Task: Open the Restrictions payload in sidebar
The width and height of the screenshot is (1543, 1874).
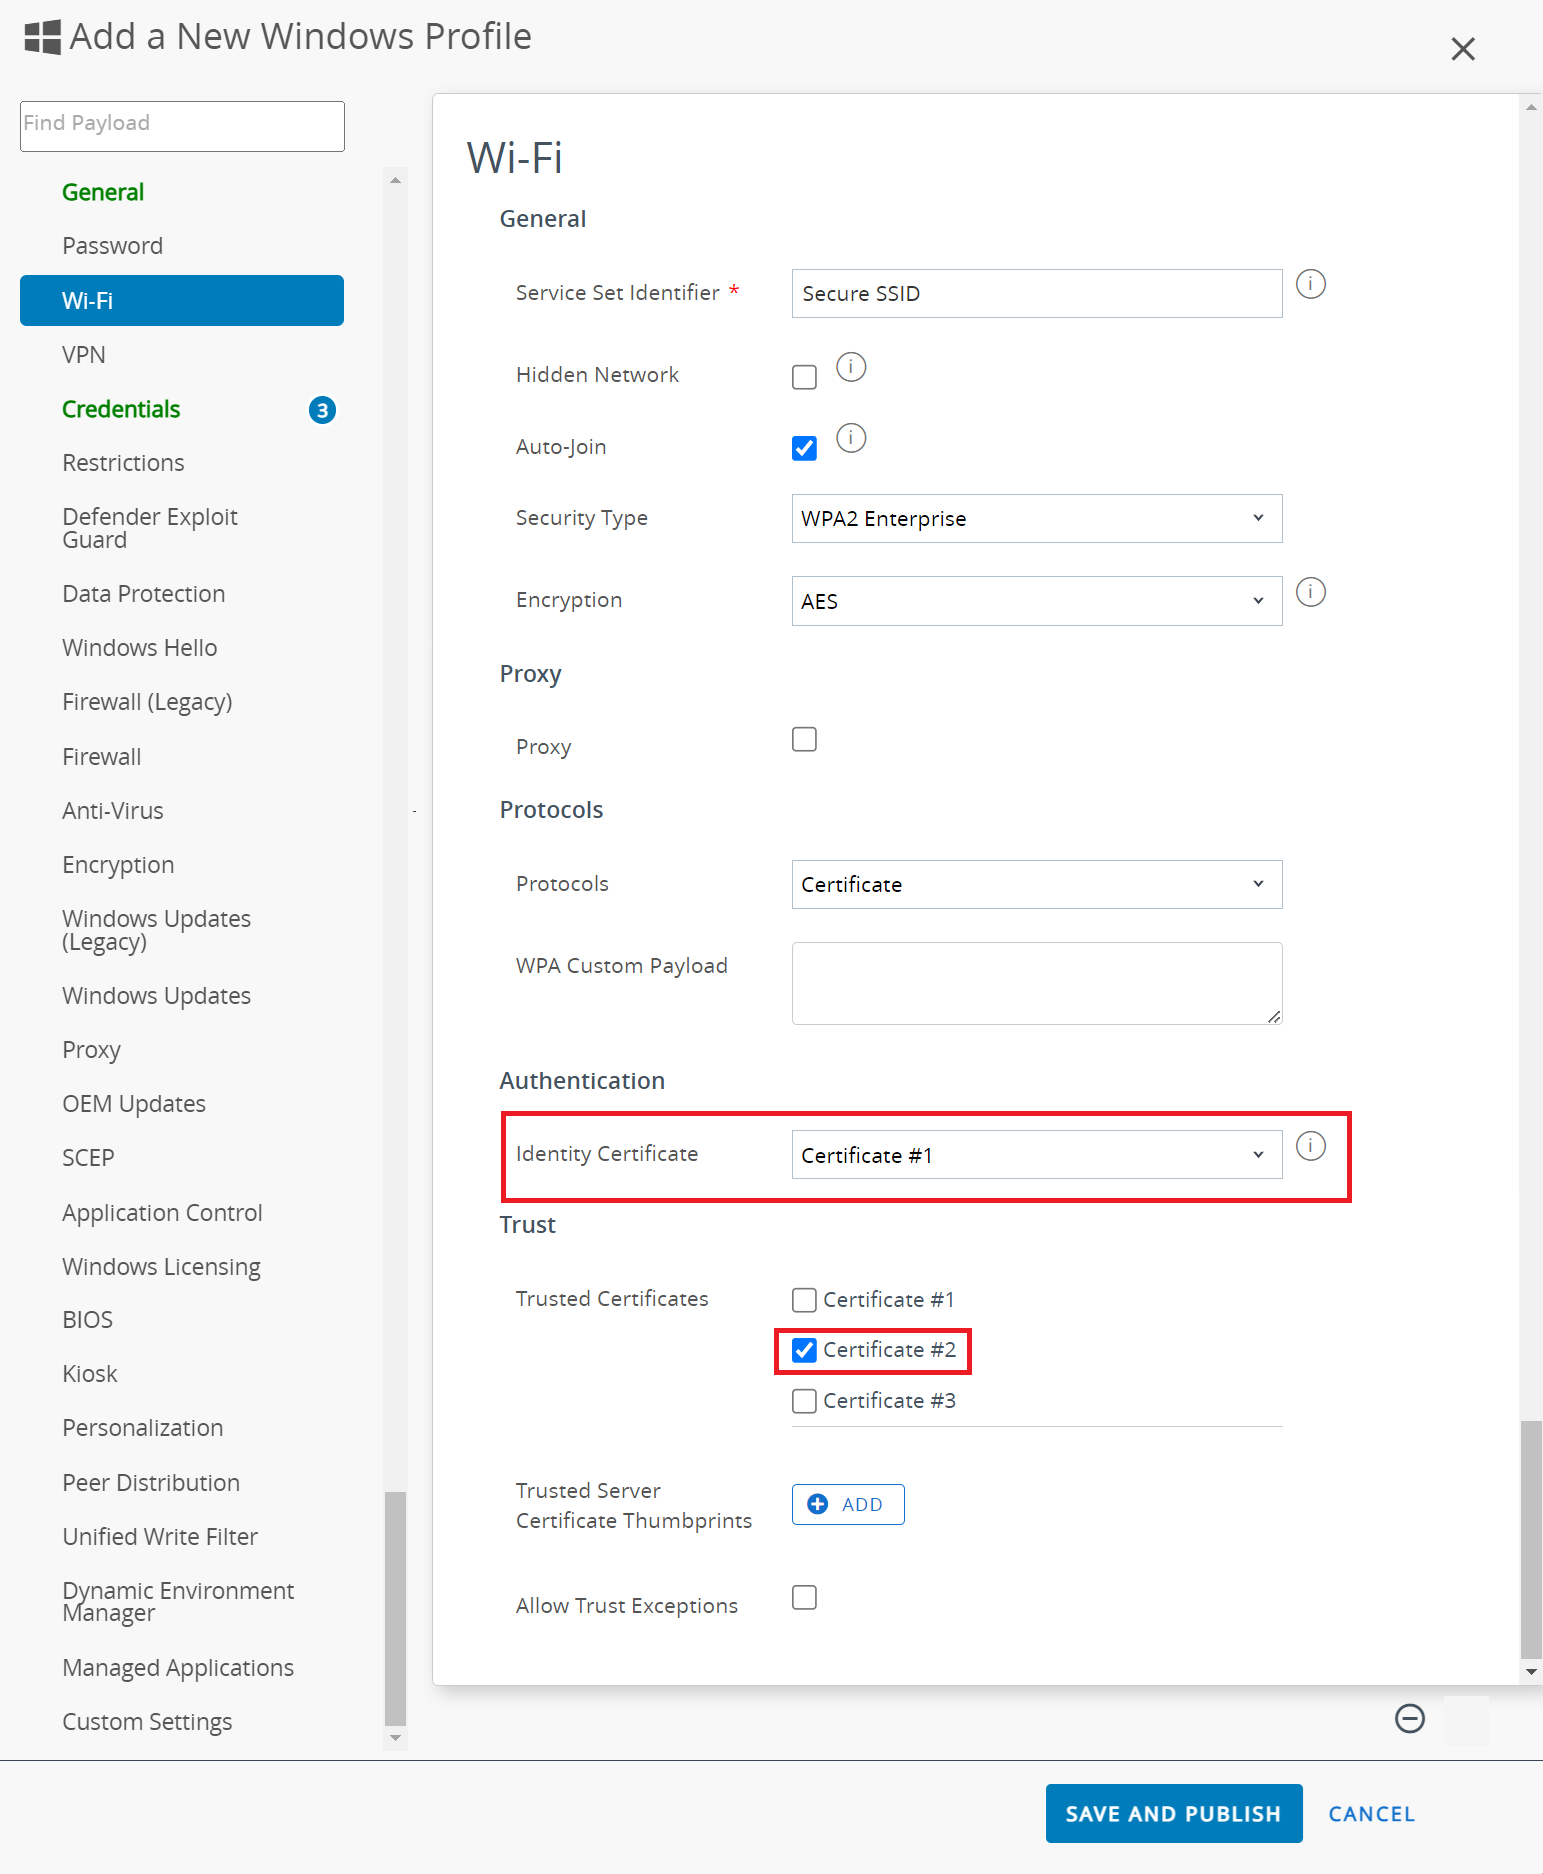Action: pyautogui.click(x=123, y=463)
